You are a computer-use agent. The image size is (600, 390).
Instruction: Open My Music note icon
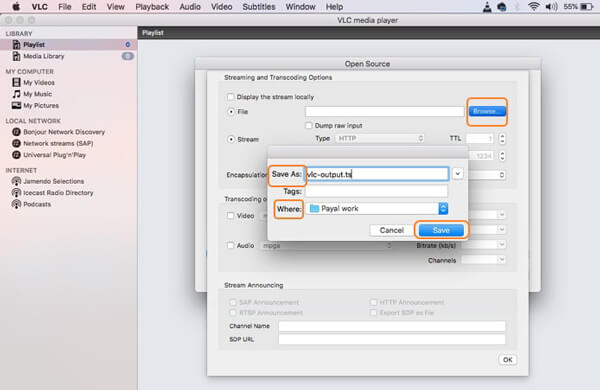click(x=16, y=94)
